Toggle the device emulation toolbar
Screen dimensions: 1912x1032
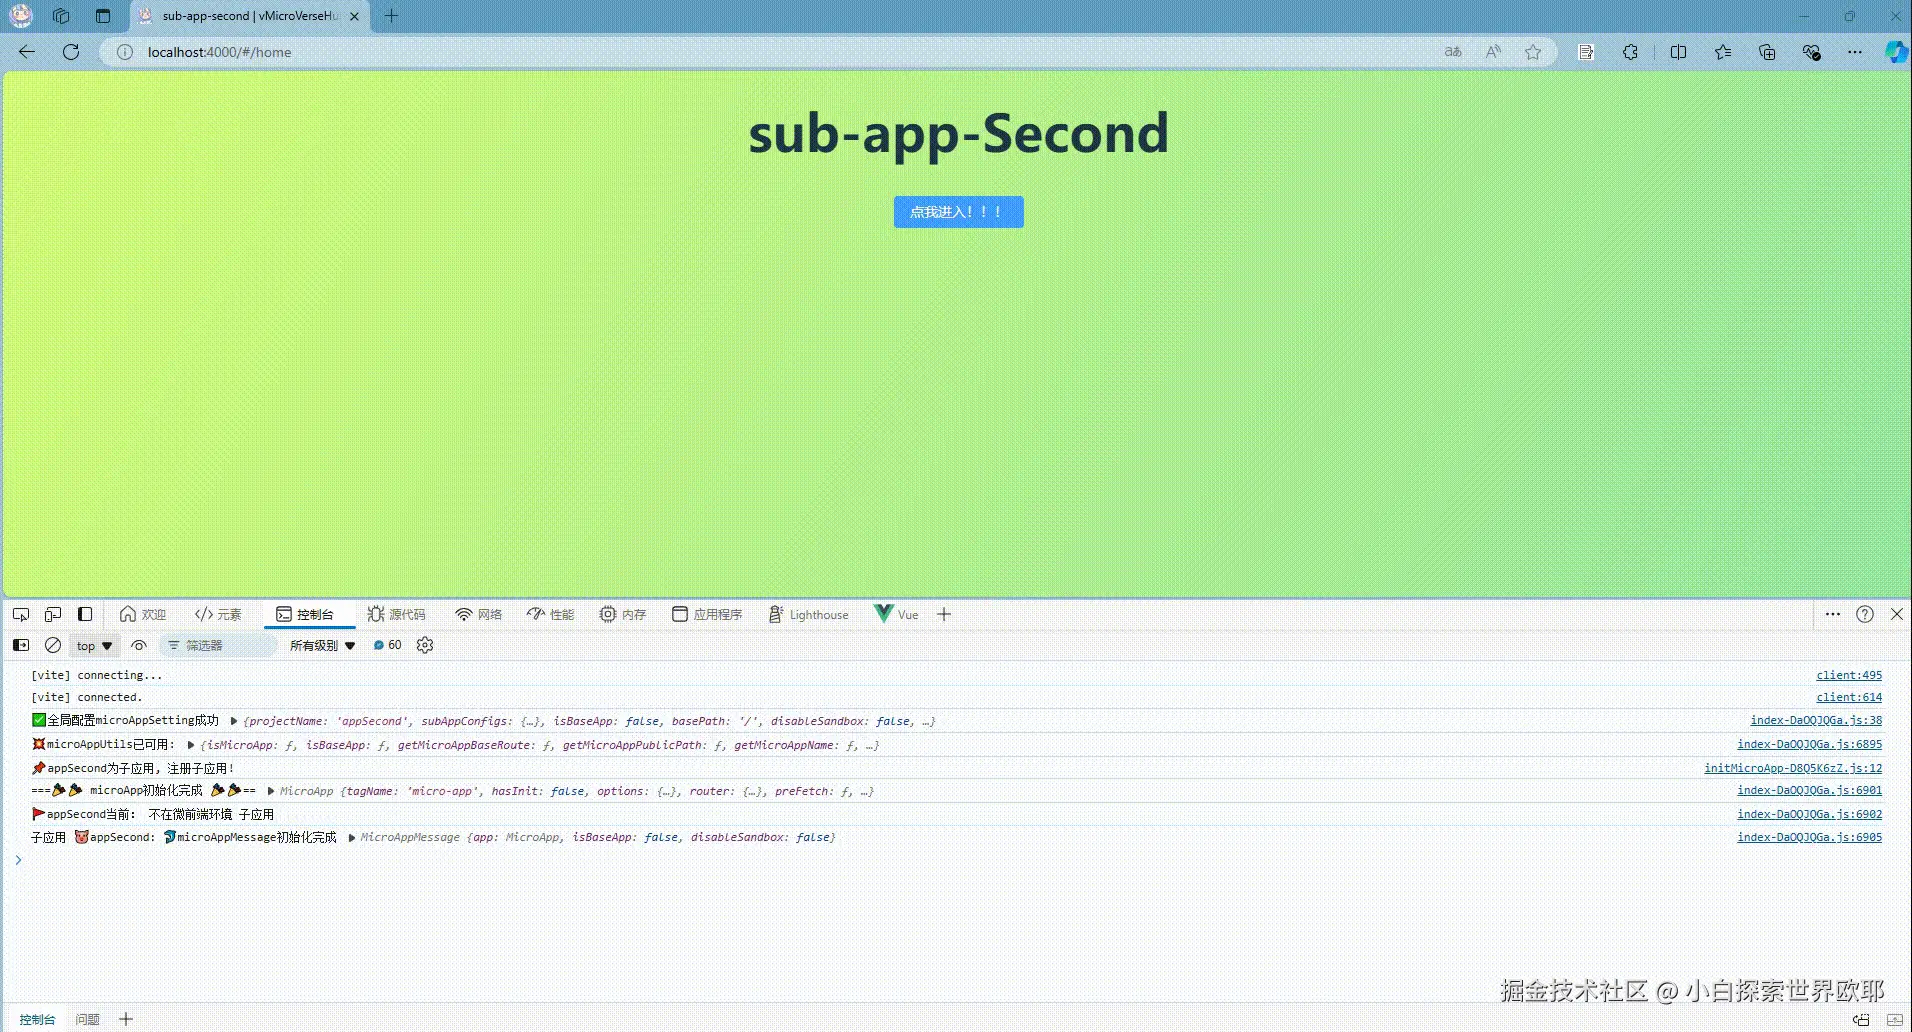tap(52, 613)
